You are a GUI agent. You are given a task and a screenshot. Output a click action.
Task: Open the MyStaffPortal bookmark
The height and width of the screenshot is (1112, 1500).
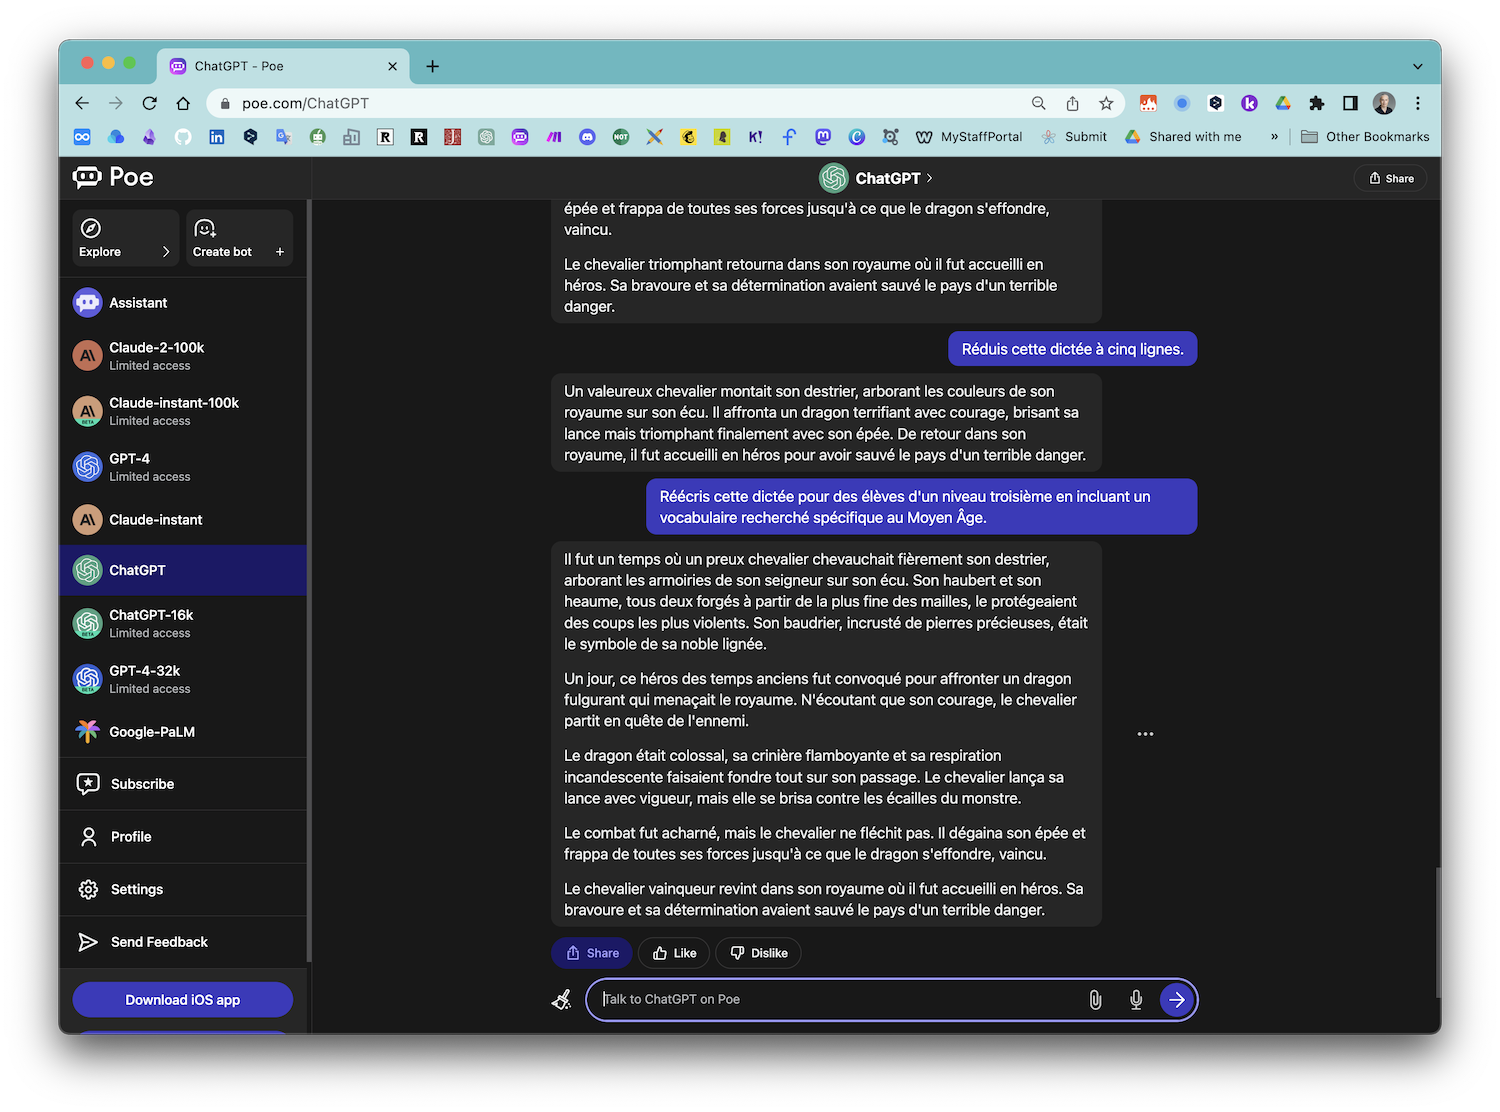[x=969, y=137]
